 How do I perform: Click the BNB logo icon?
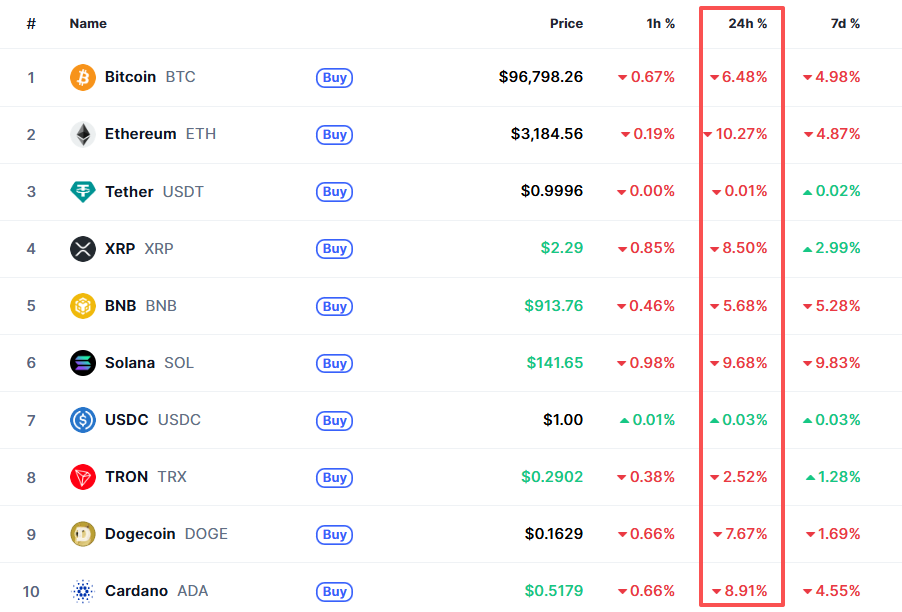[83, 306]
